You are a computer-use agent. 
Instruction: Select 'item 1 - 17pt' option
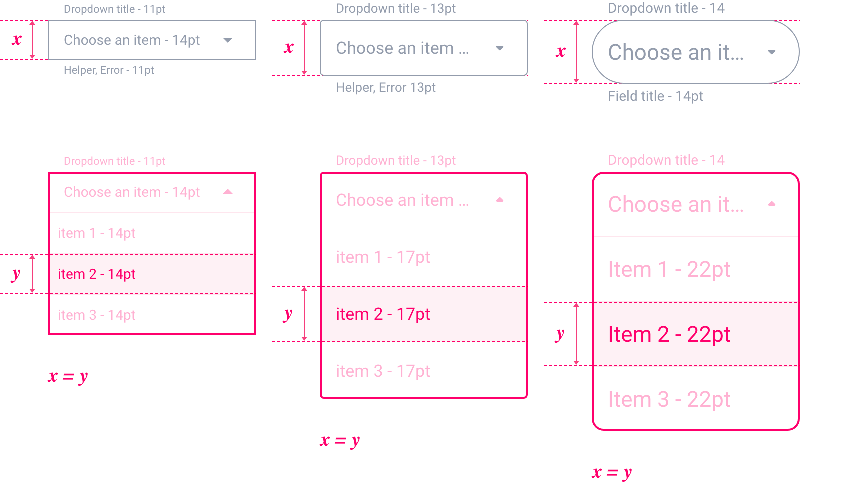point(383,257)
